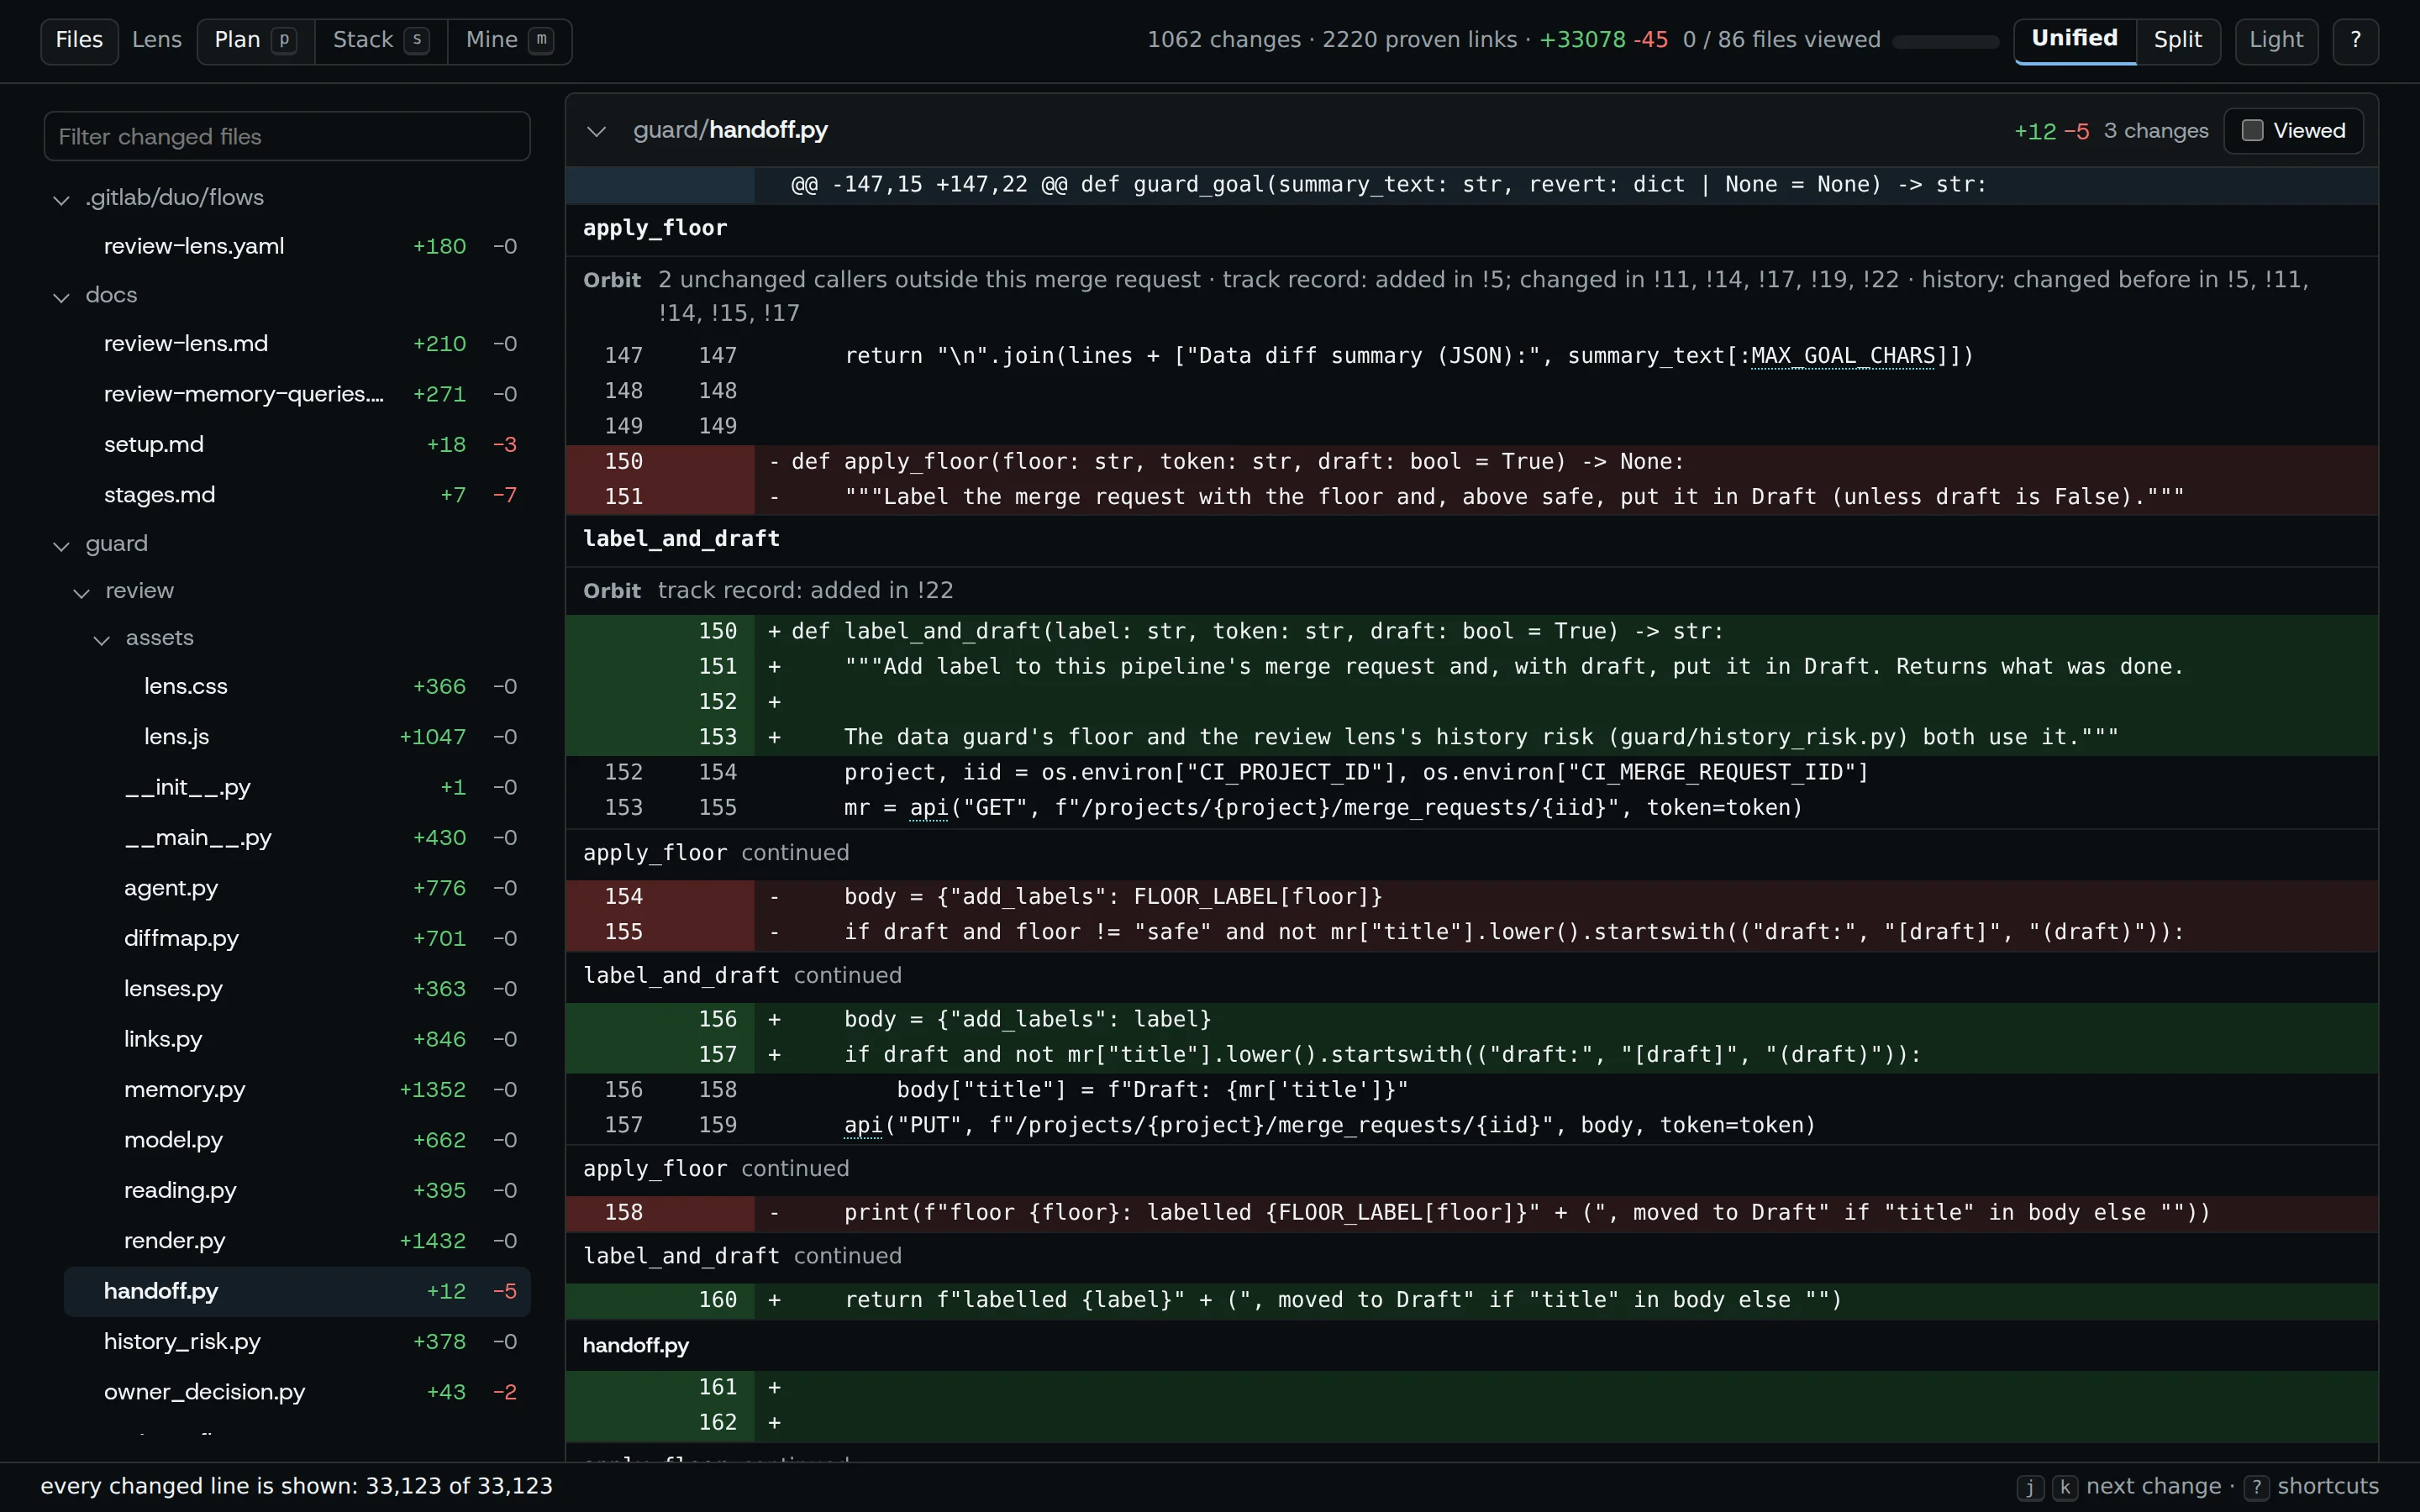Select setup.md in the file list

pyautogui.click(x=297, y=444)
